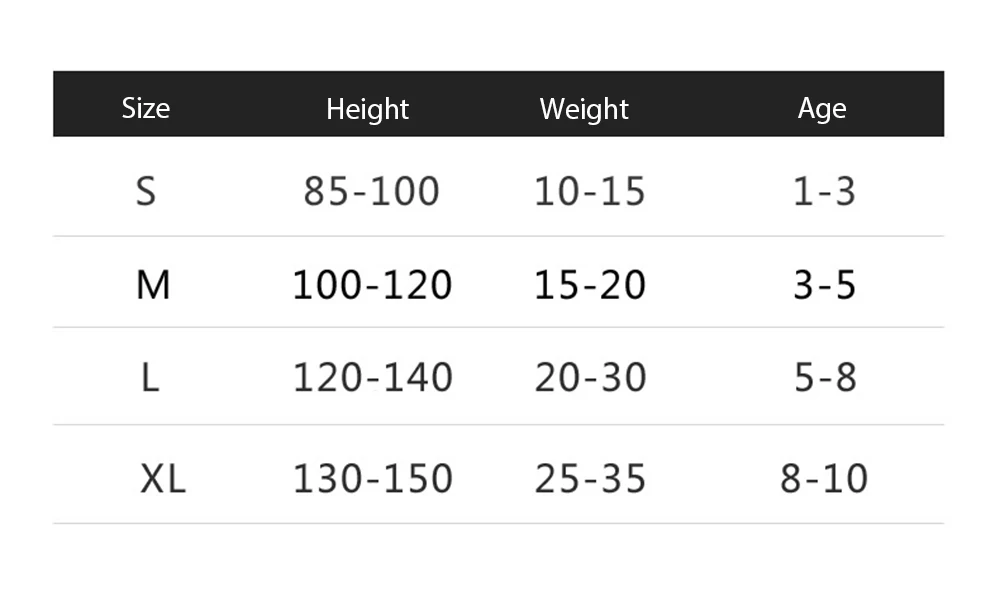Select the M size cell
This screenshot has height=600, width=1000.
pos(153,286)
